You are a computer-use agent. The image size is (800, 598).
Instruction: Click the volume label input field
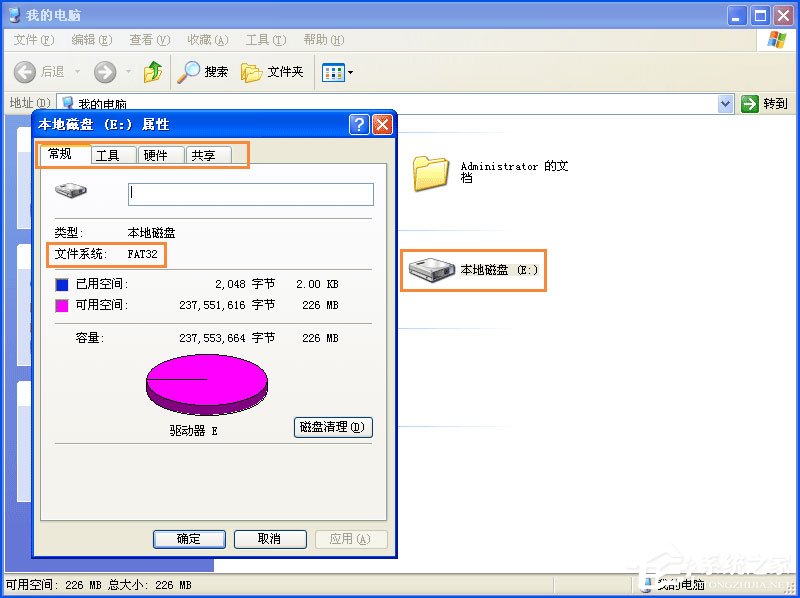(249, 193)
